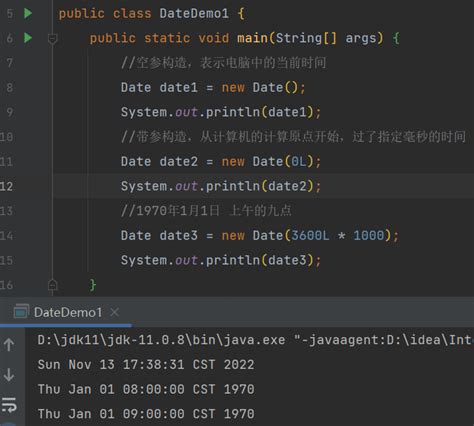Click the String[] args parameter

326,38
